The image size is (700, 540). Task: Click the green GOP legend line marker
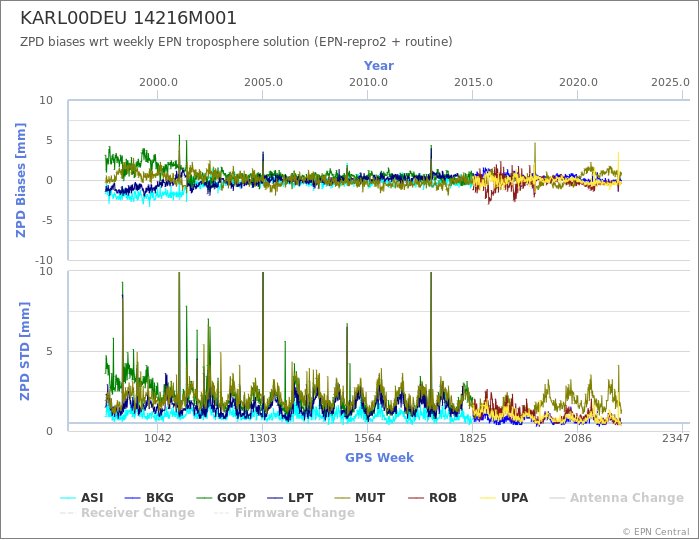(204, 498)
